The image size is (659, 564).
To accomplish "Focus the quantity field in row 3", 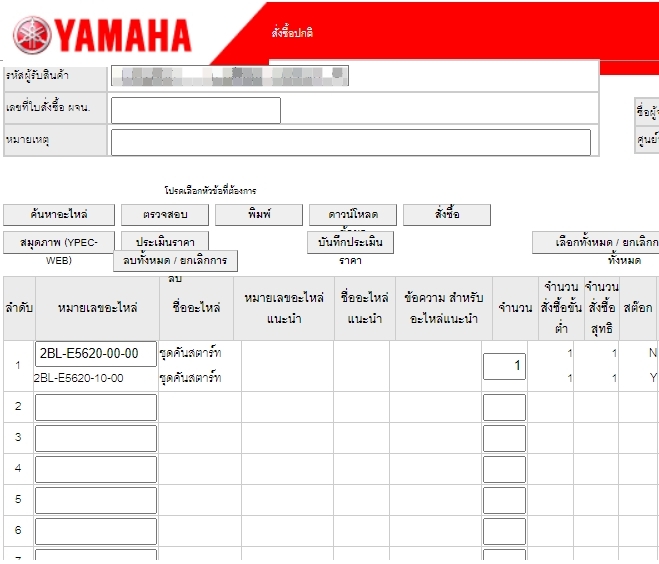I will point(504,438).
